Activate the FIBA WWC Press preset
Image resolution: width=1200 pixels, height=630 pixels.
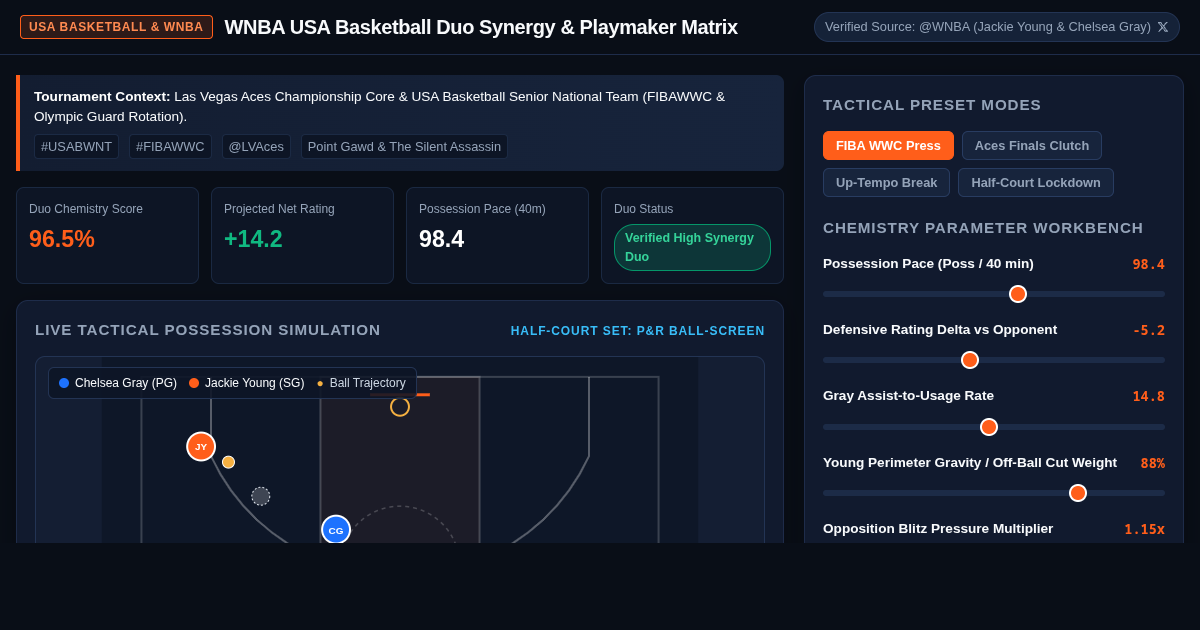tap(888, 146)
